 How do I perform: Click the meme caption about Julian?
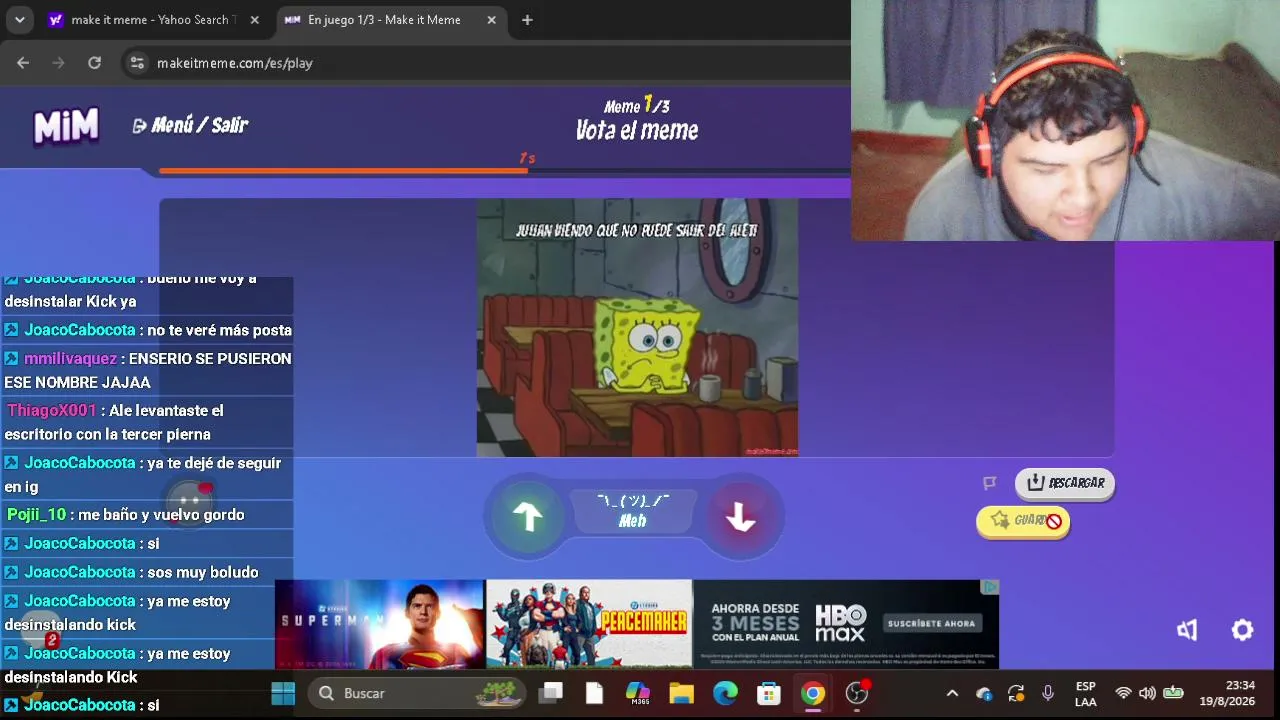[x=637, y=231]
